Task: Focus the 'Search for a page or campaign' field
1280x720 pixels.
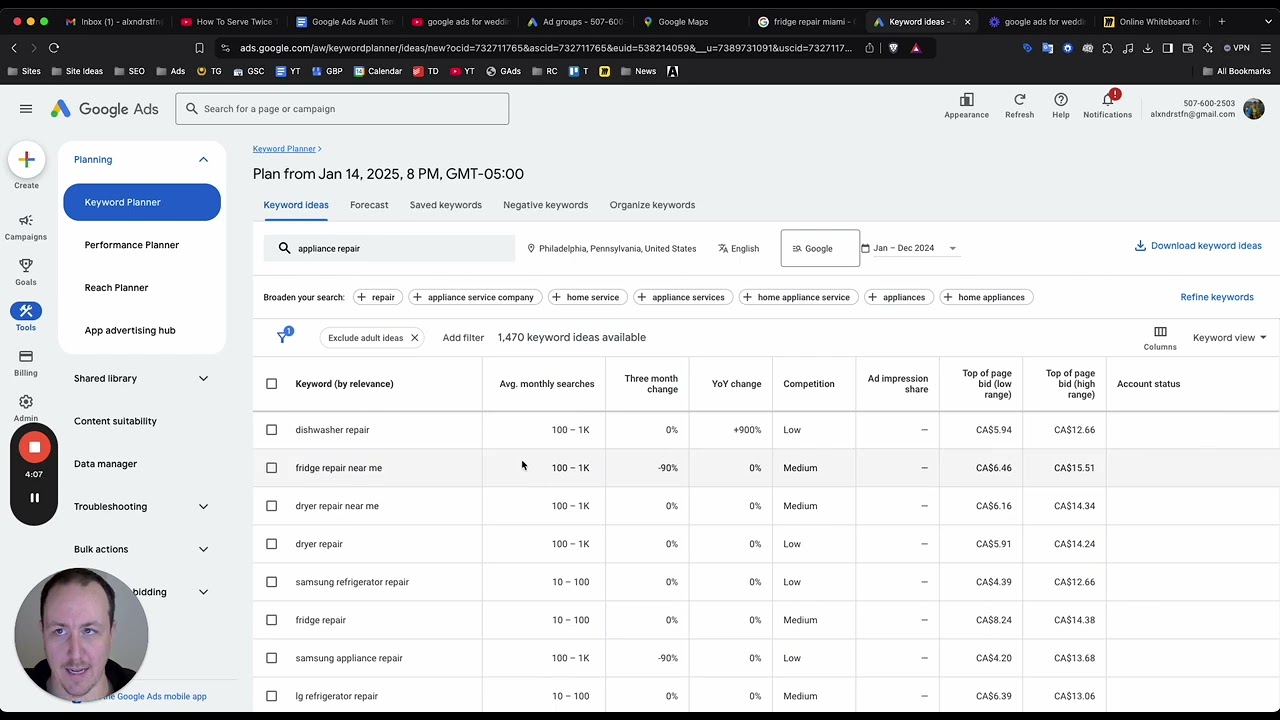Action: click(x=342, y=109)
